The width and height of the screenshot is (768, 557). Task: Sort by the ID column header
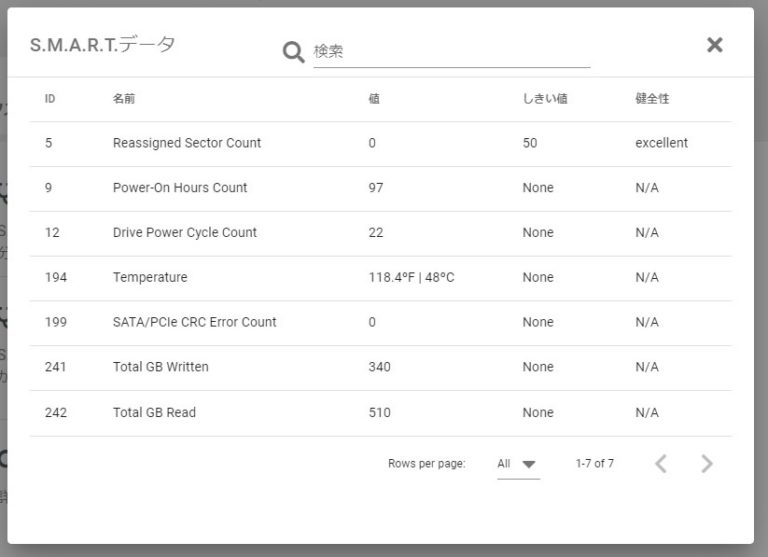coord(50,99)
